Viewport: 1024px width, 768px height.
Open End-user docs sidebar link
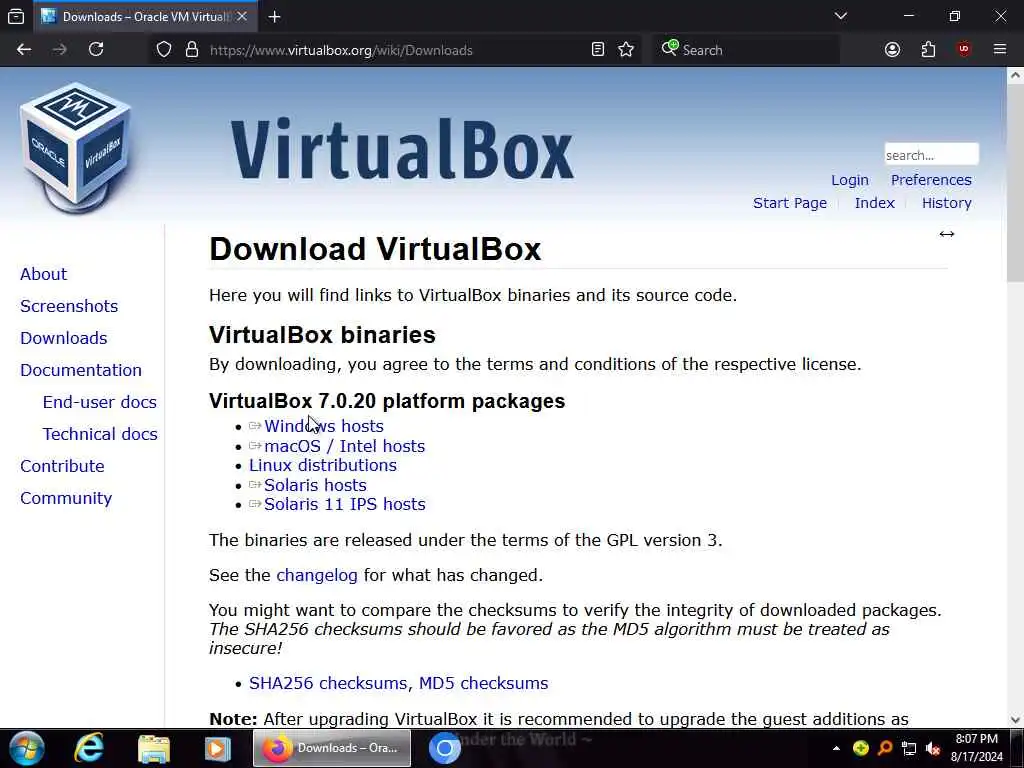click(x=100, y=402)
